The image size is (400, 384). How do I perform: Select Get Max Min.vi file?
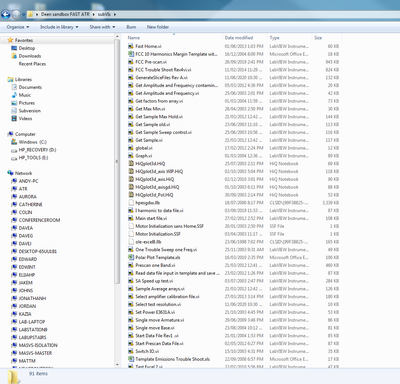[x=150, y=109]
